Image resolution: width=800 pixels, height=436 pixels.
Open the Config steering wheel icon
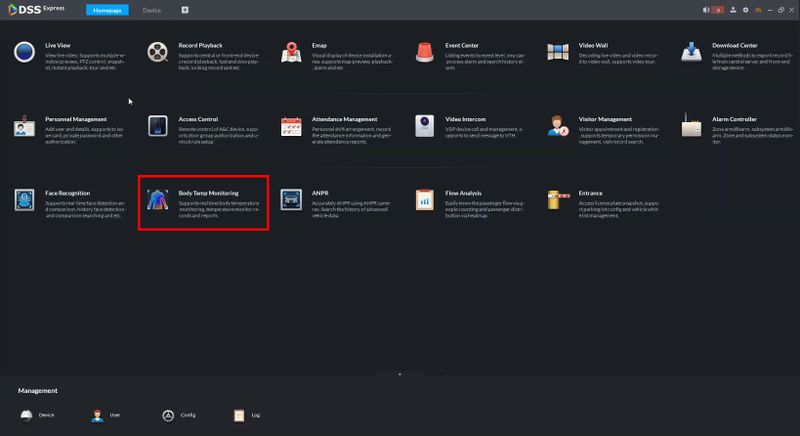(x=168, y=416)
